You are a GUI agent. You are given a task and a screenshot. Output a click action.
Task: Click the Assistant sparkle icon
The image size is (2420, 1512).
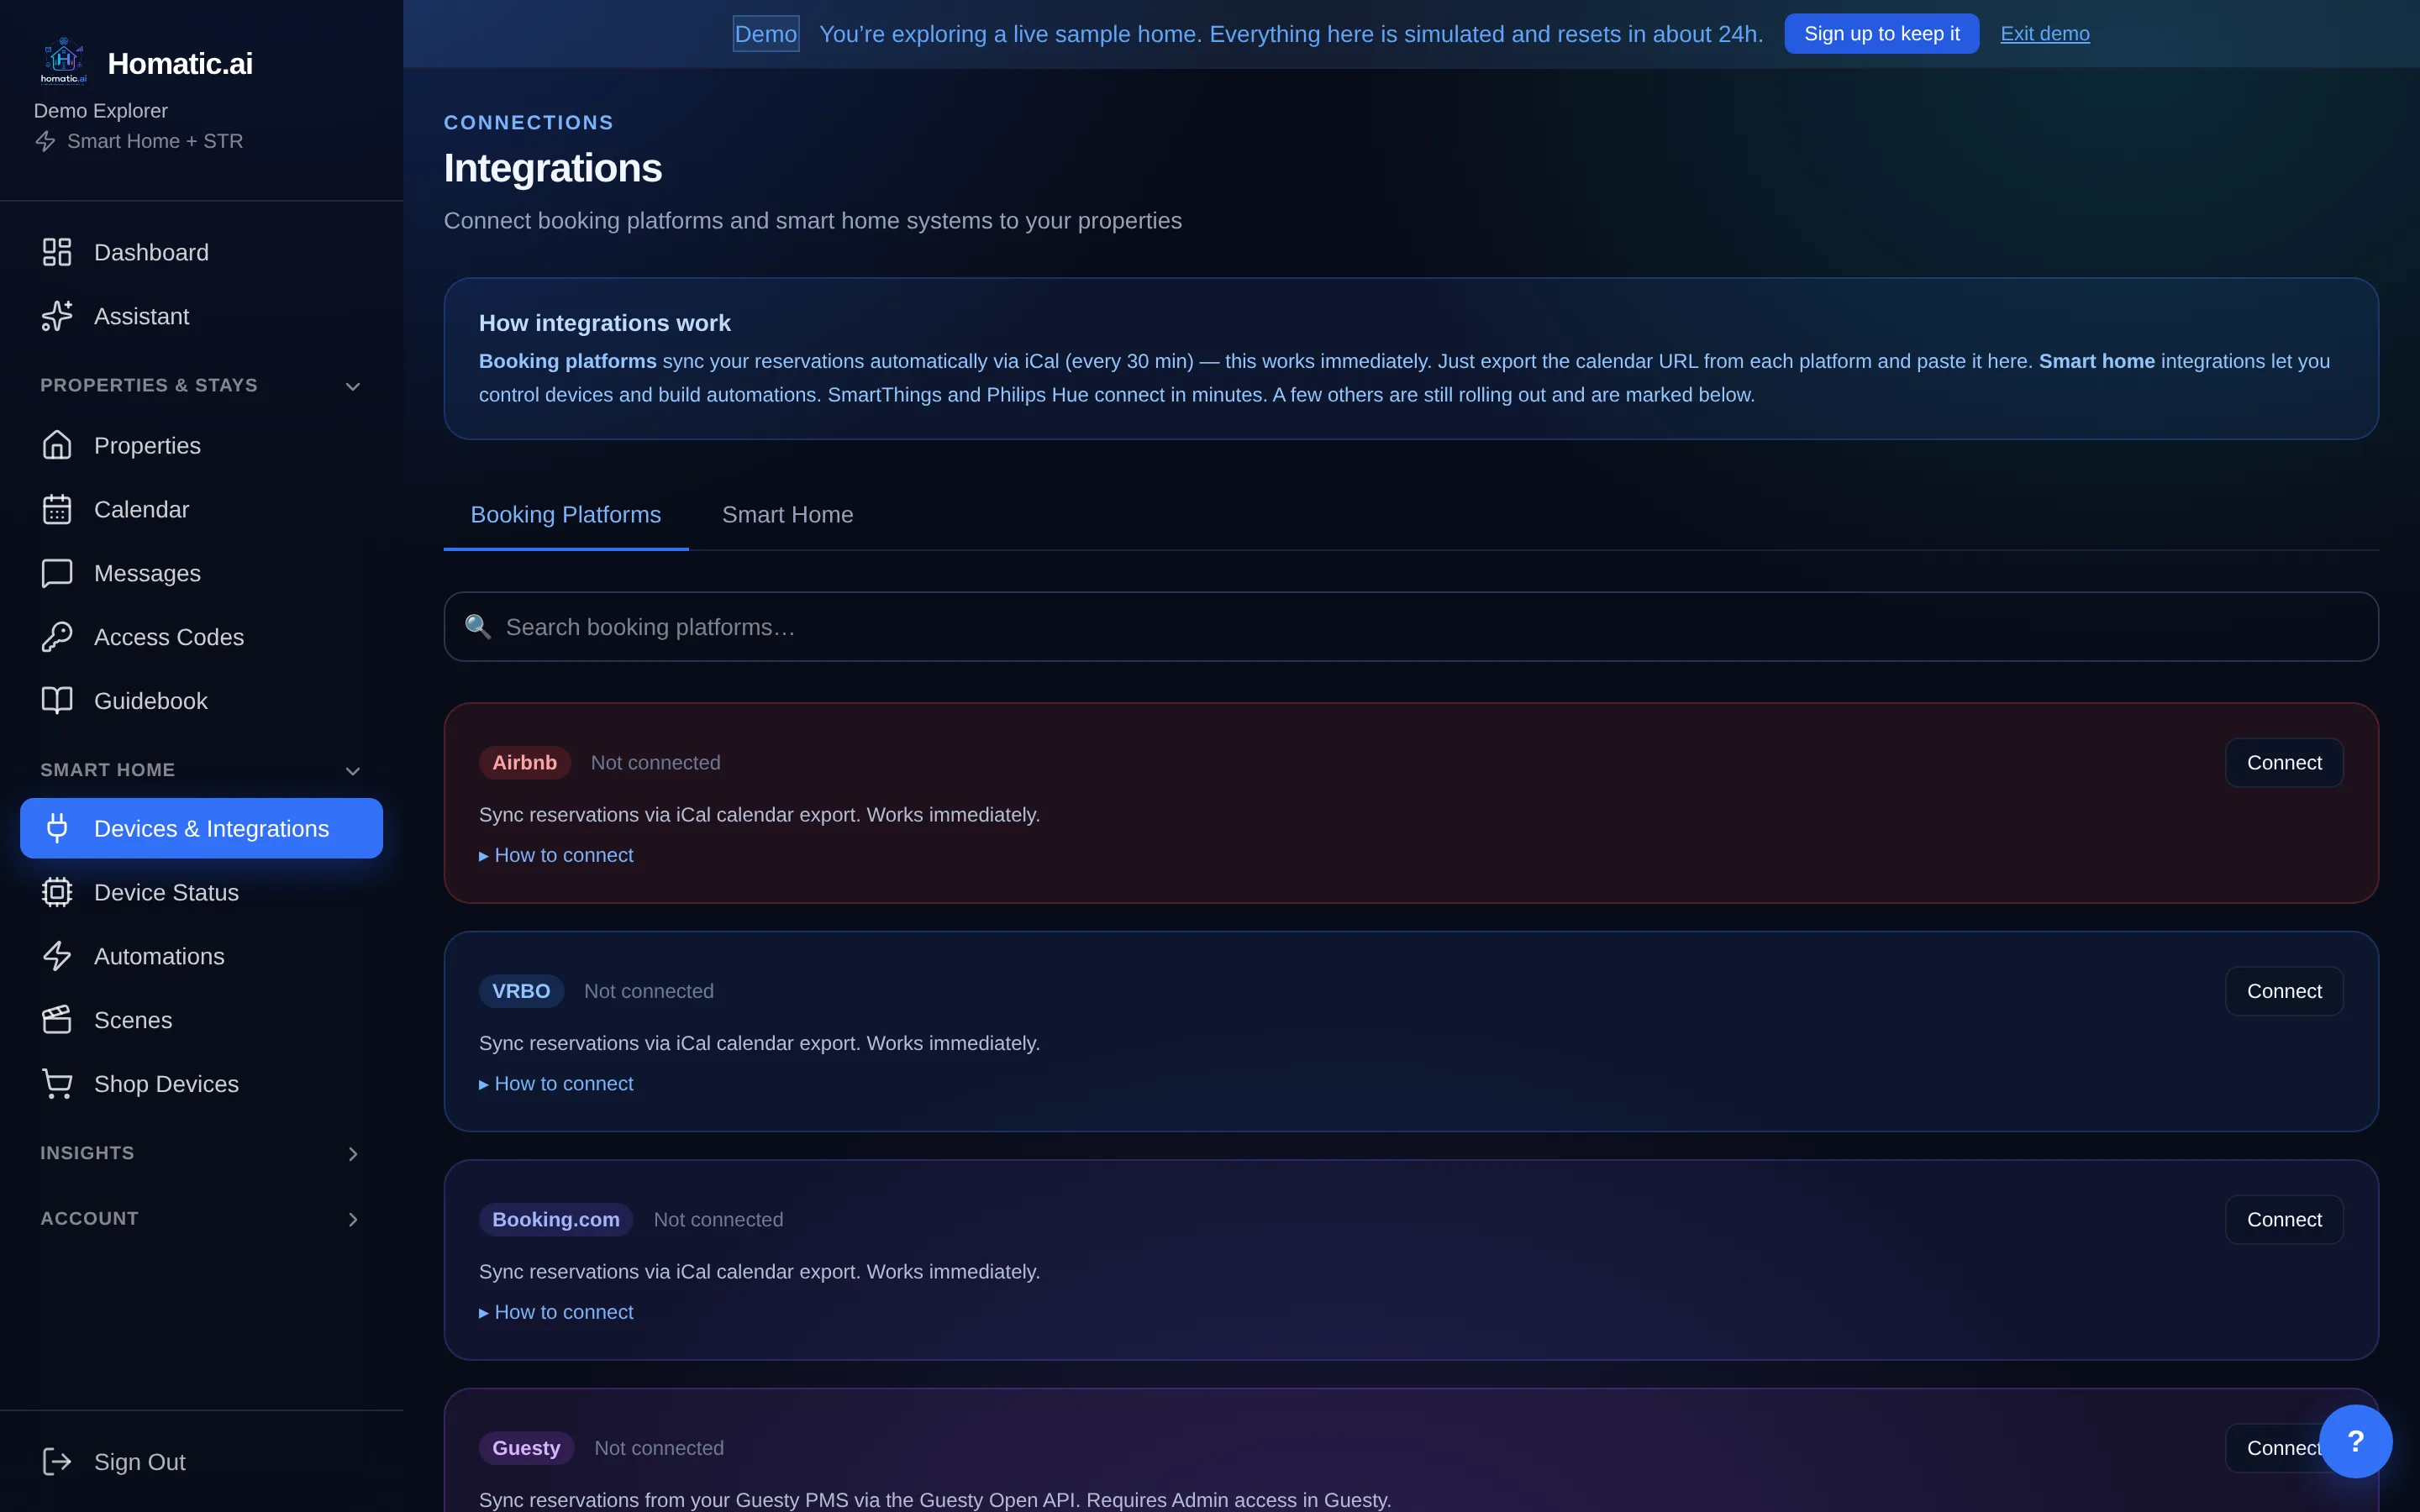[x=57, y=316]
